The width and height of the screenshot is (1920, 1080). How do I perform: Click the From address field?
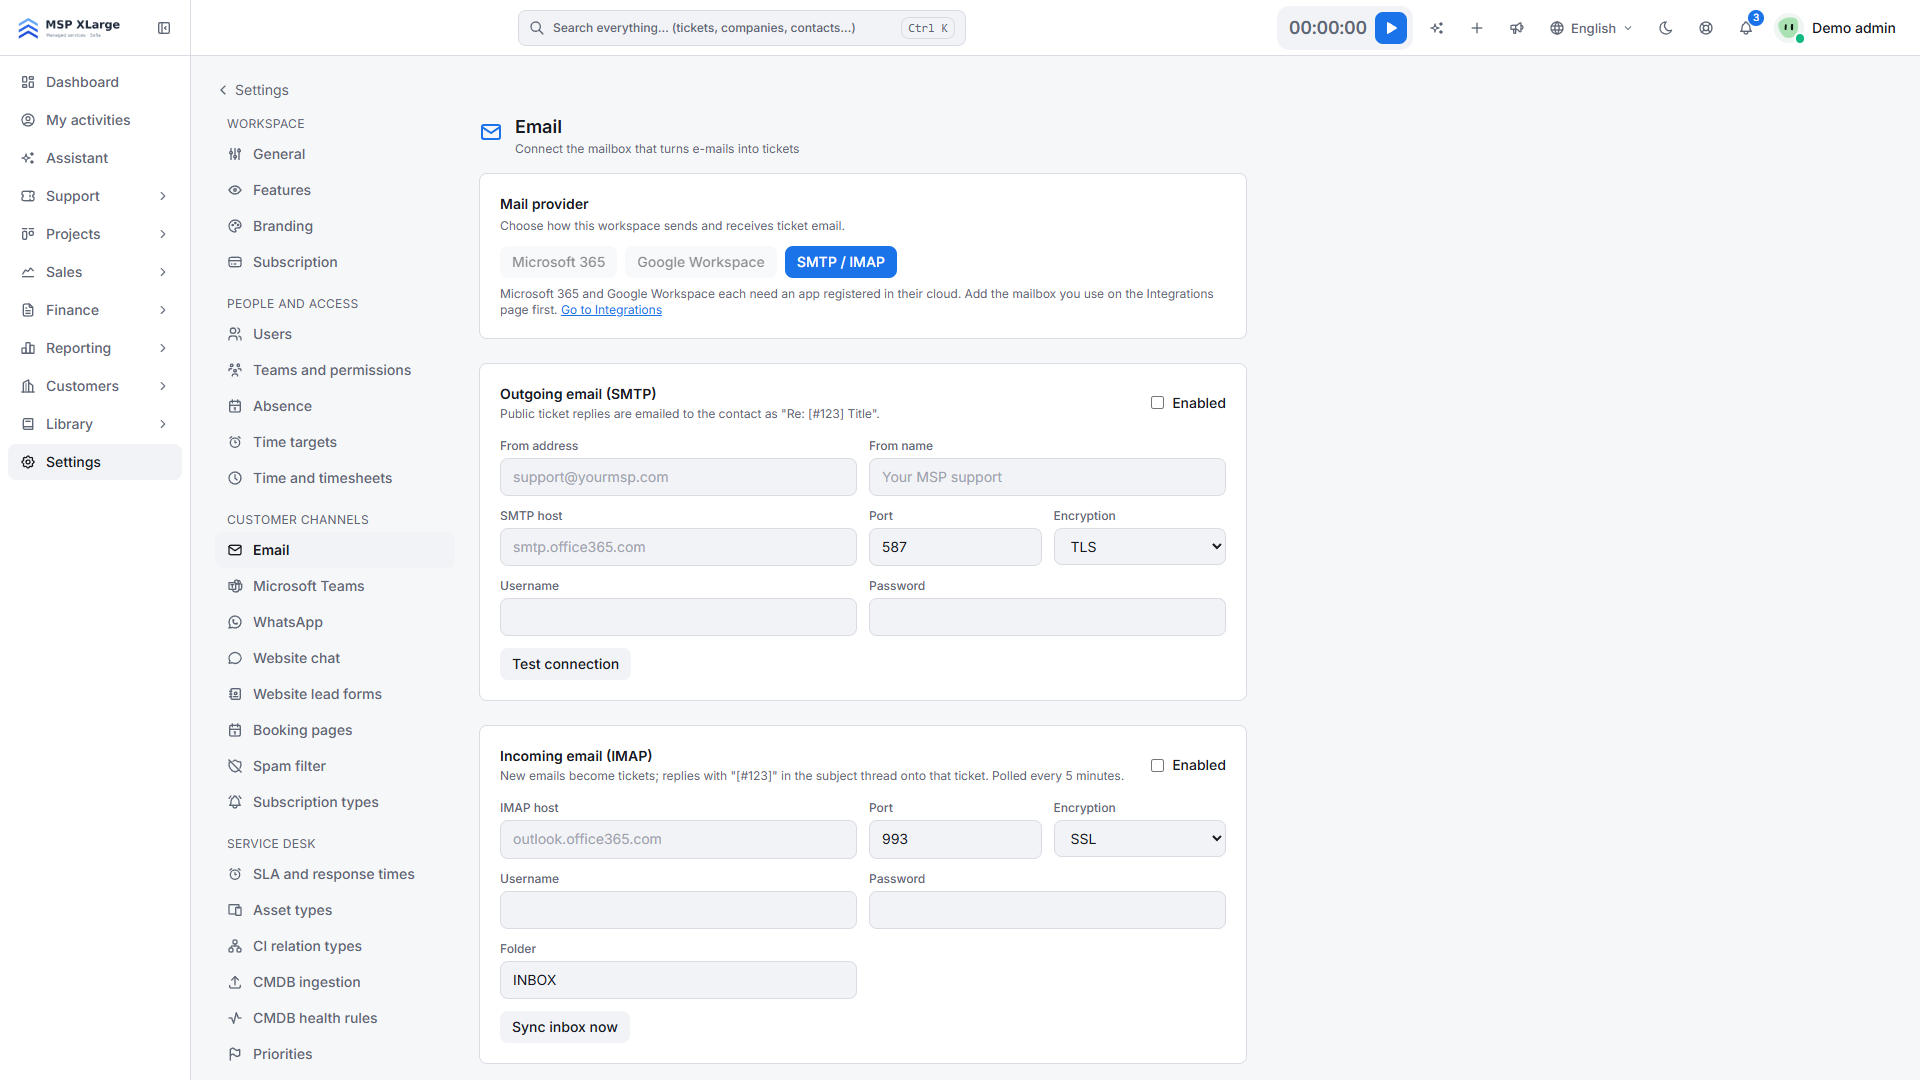pyautogui.click(x=678, y=477)
